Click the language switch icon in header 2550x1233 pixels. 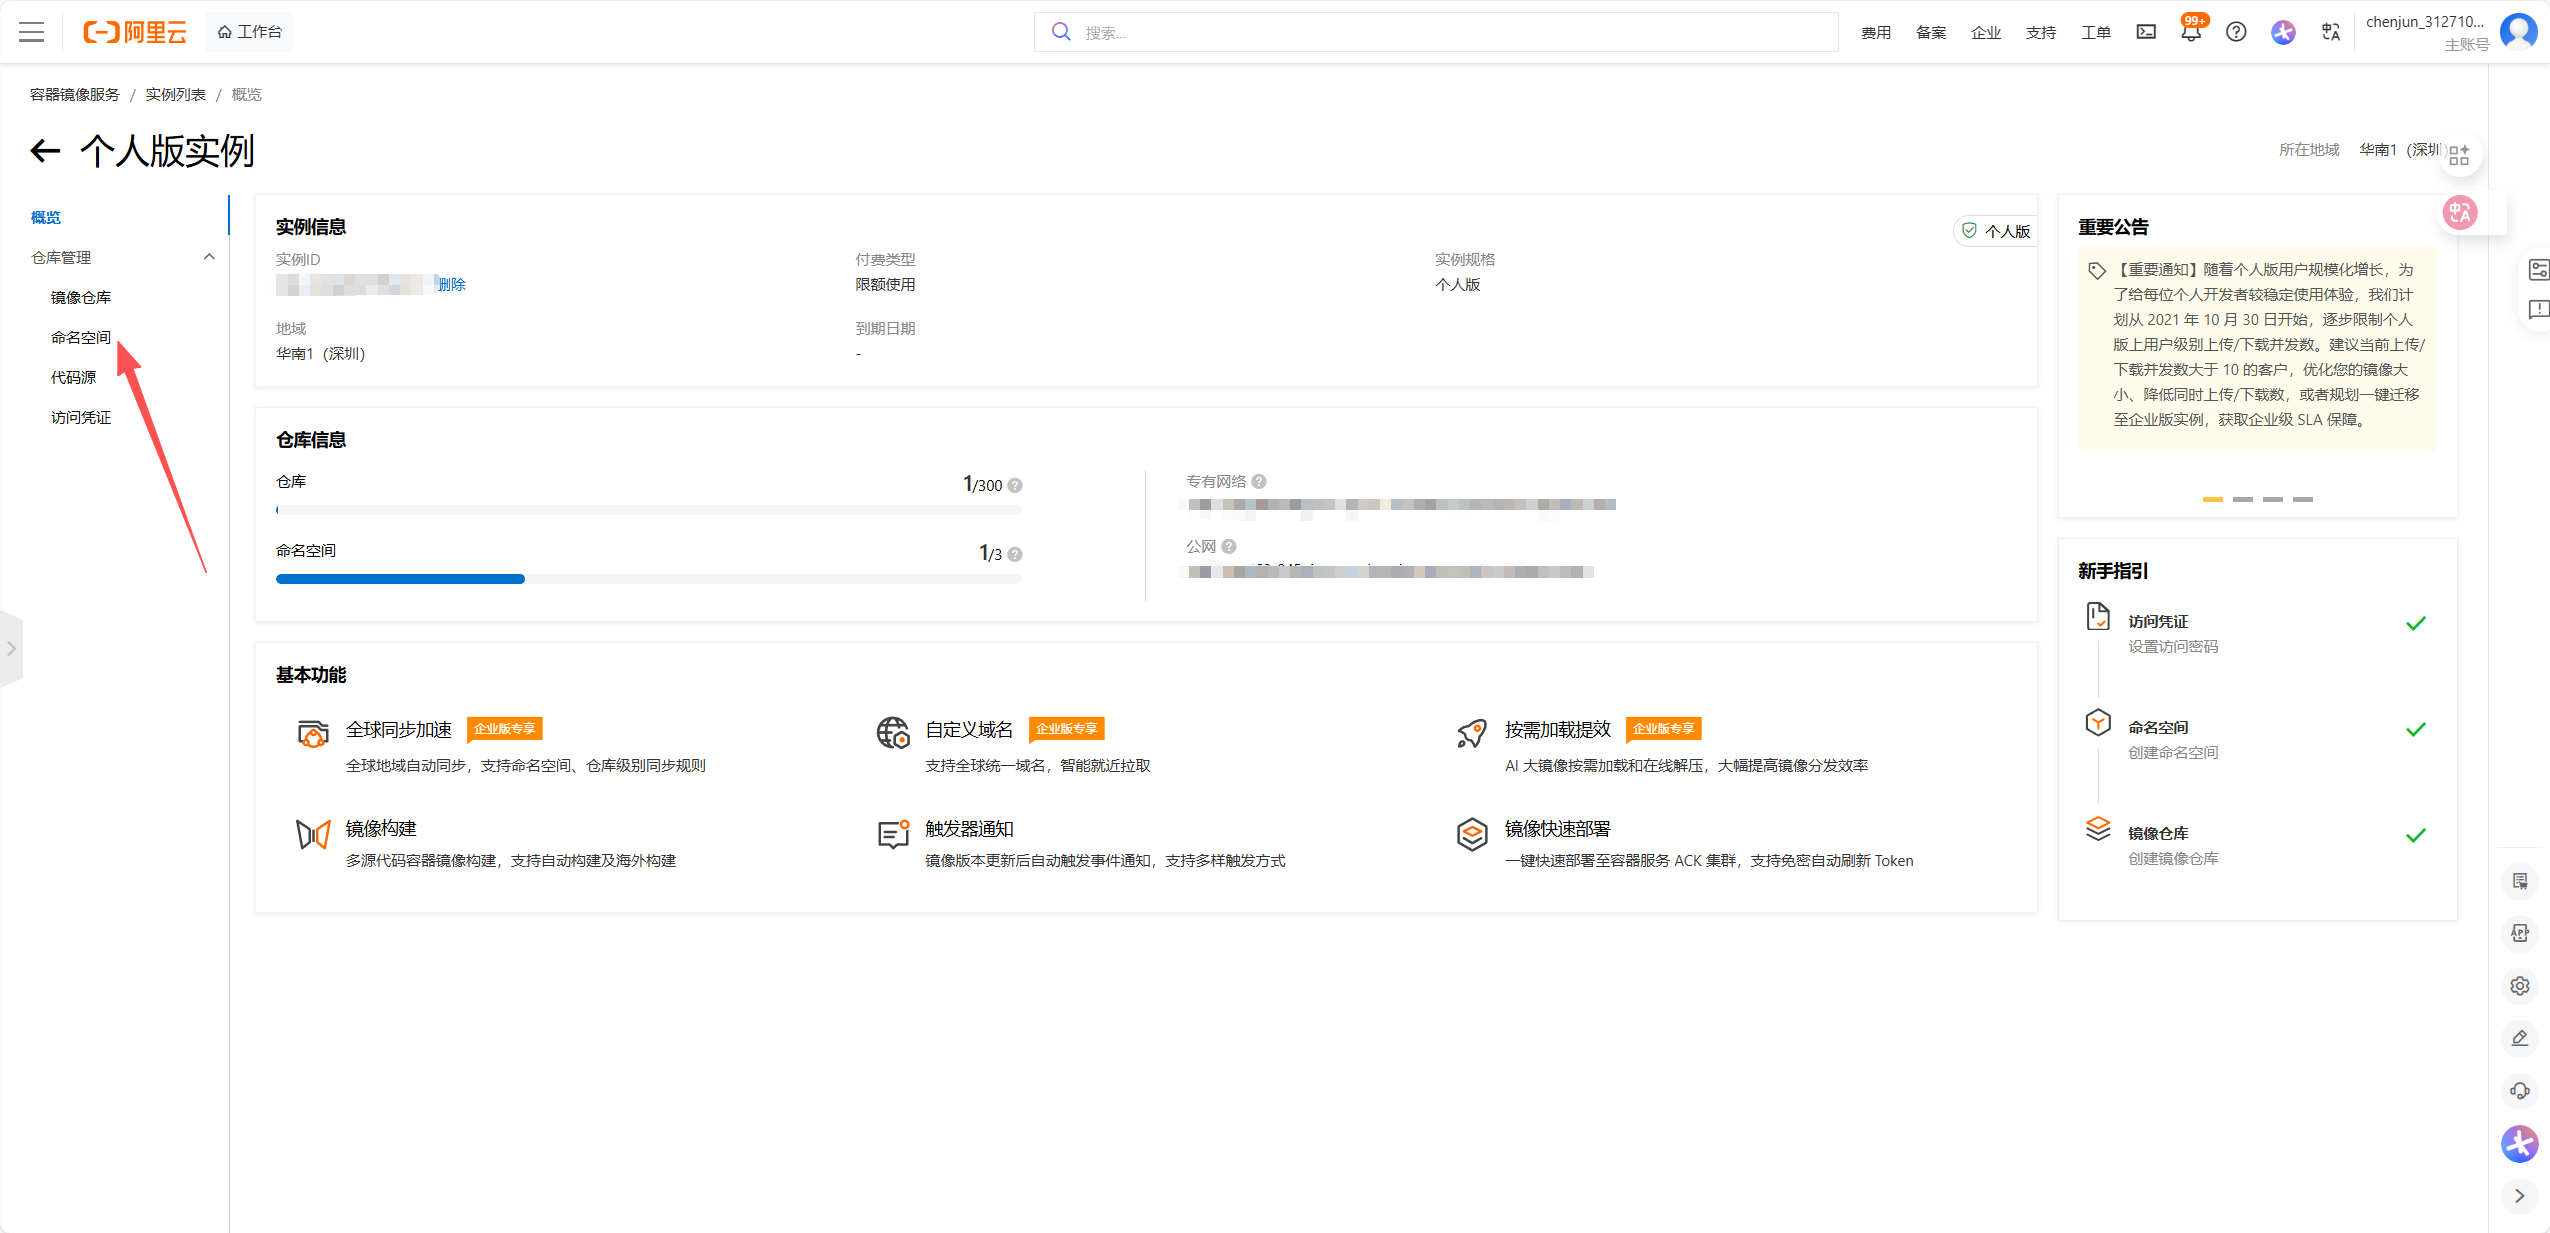click(x=2331, y=32)
